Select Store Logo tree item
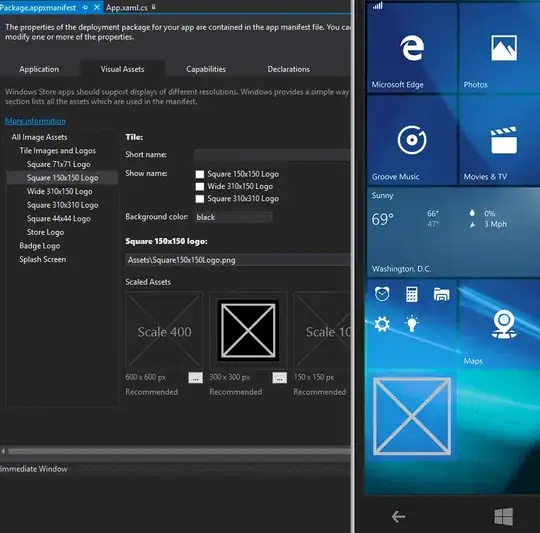Screen dimensions: 540x533 (x=45, y=232)
